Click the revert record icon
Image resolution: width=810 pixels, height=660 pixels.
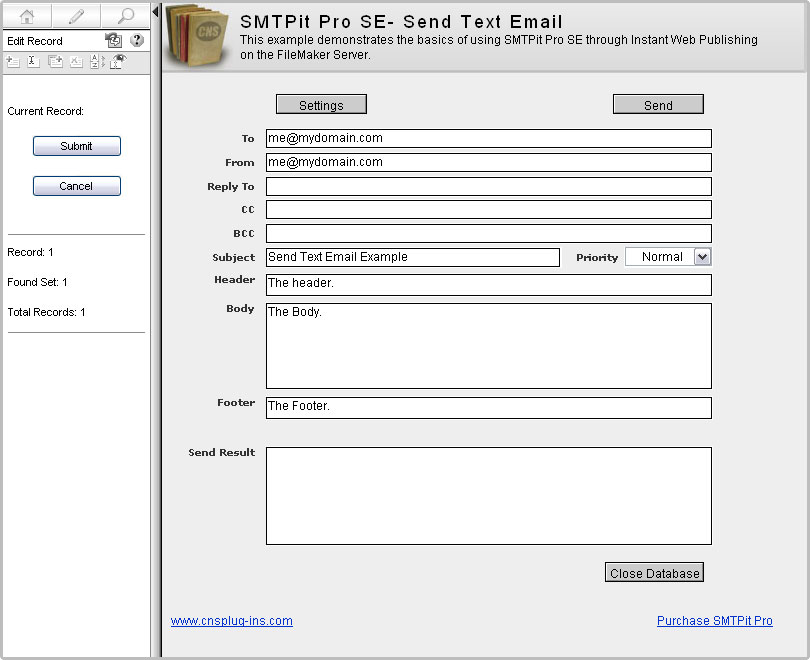(113, 40)
